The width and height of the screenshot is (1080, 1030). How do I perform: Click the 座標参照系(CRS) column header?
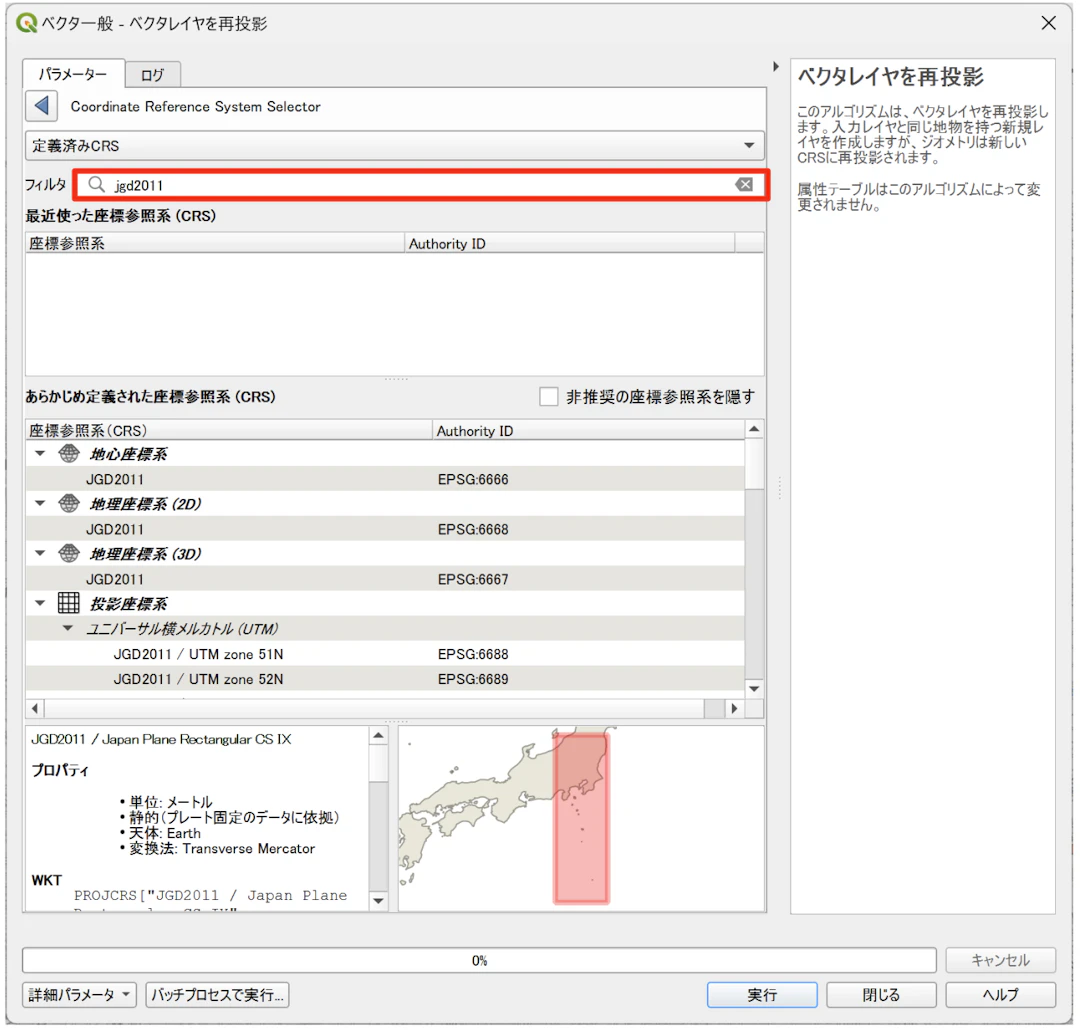(229, 431)
